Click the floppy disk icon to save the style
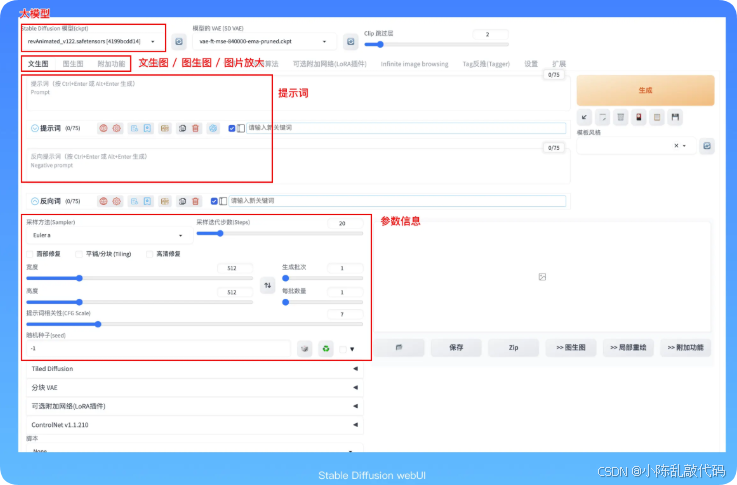737x485 pixels. pos(675,117)
